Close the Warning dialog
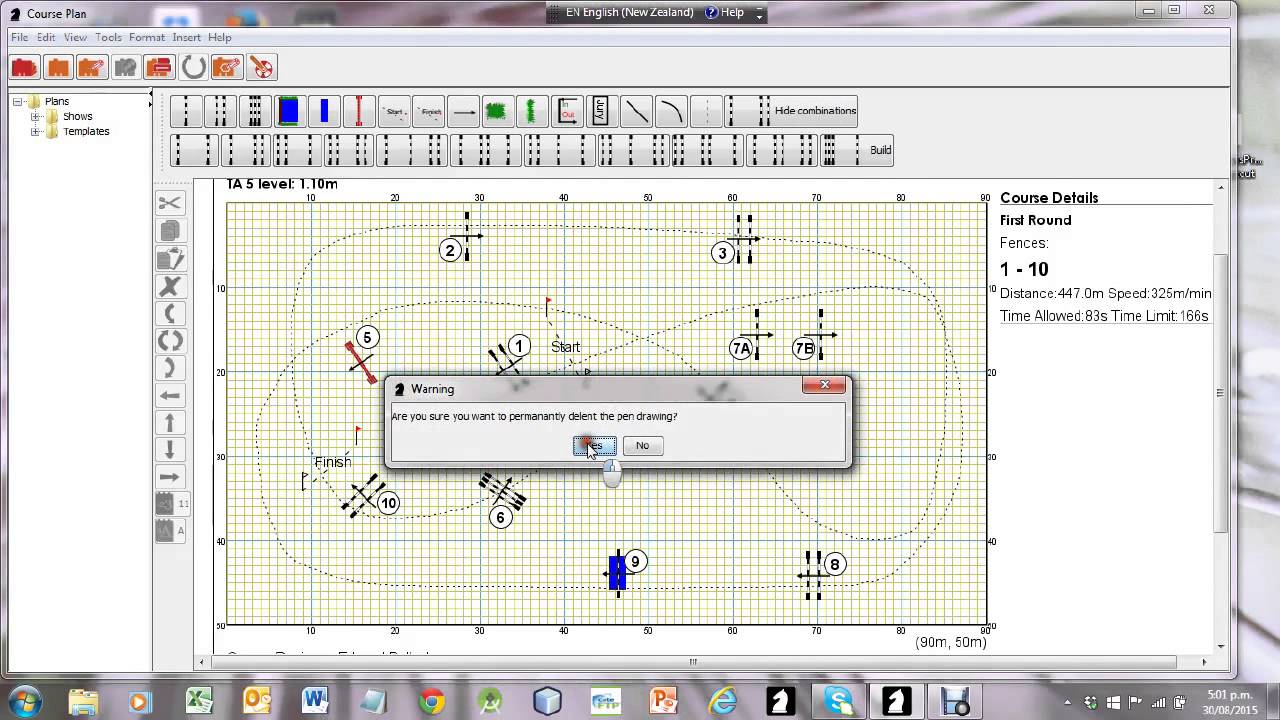 tap(824, 385)
